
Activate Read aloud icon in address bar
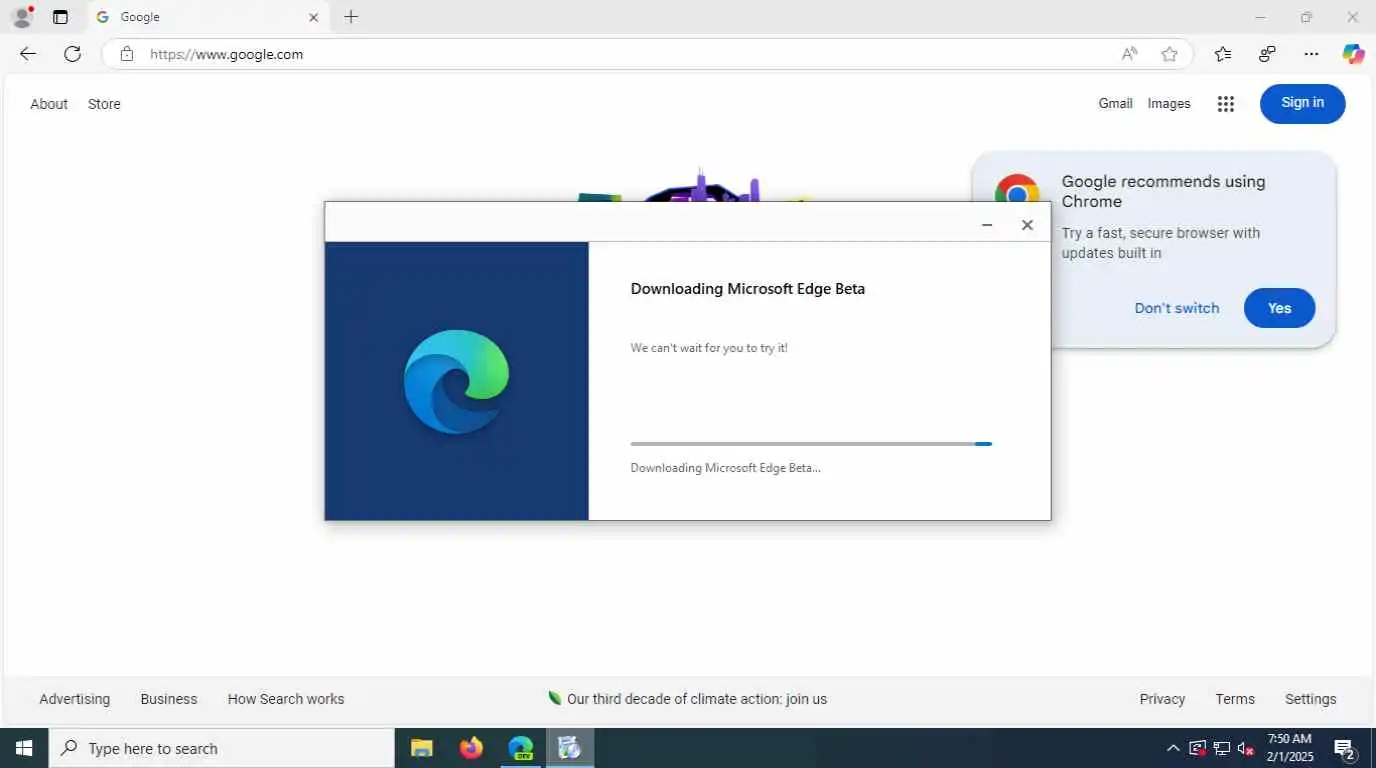click(1129, 54)
